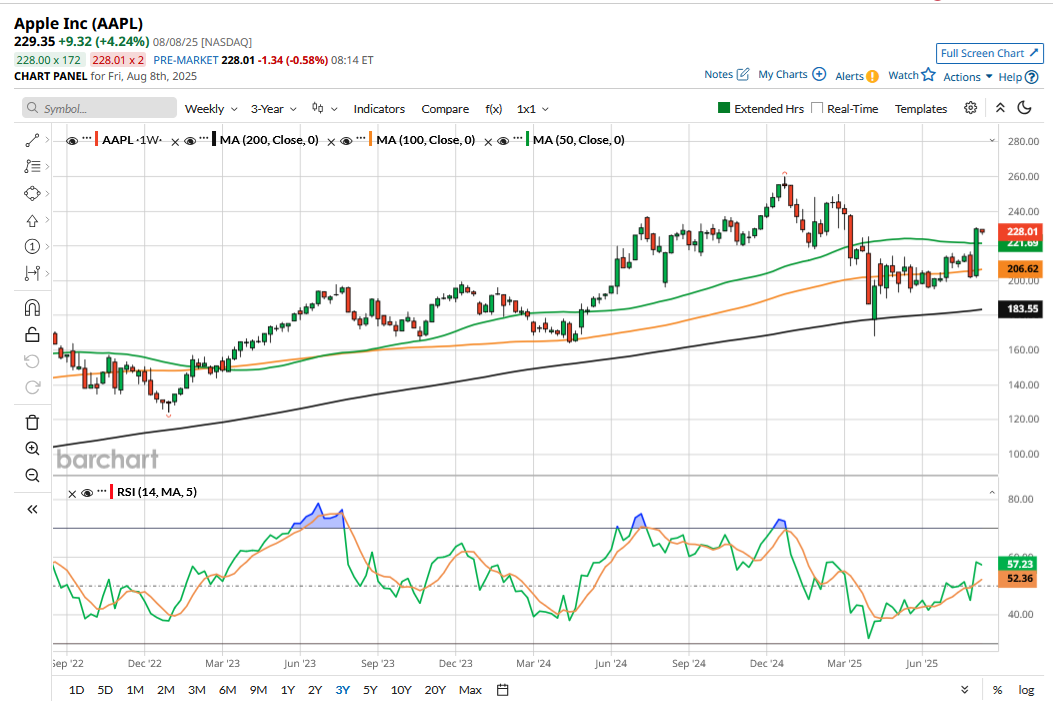
Task: Switch to dark mode moon icon
Action: pos(1025,108)
